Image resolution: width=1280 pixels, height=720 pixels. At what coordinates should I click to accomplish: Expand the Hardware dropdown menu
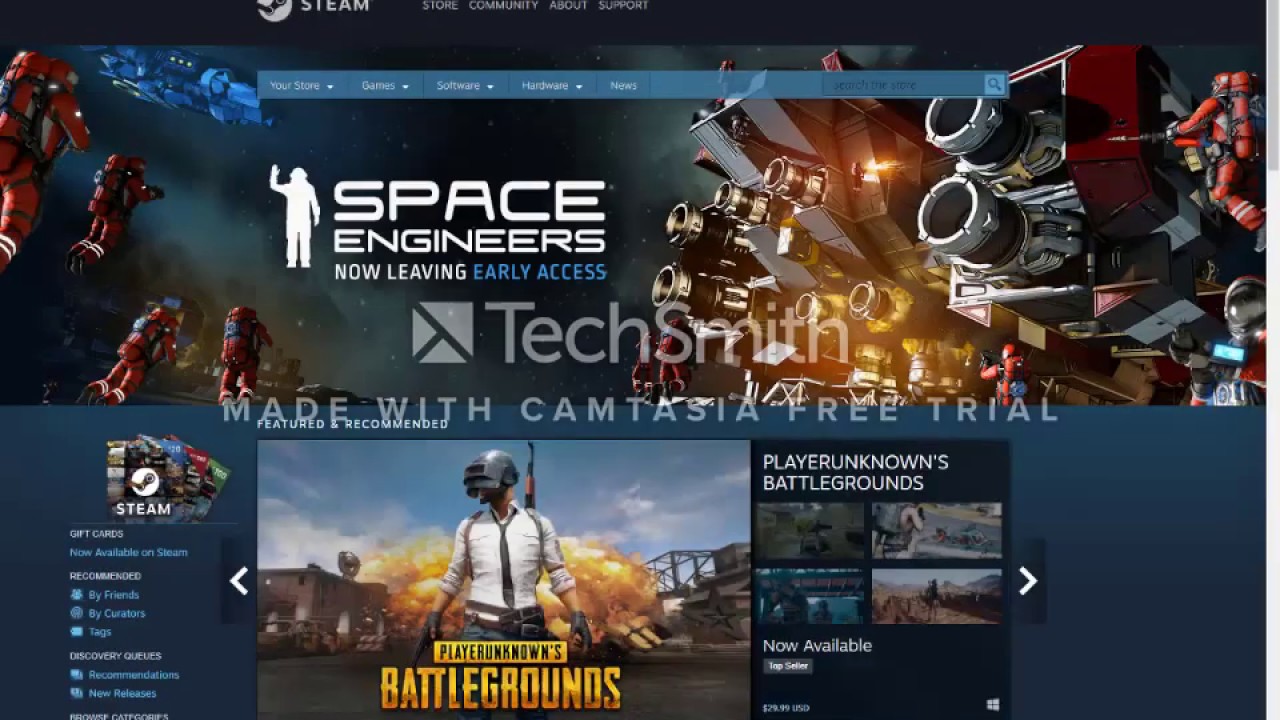pyautogui.click(x=552, y=86)
